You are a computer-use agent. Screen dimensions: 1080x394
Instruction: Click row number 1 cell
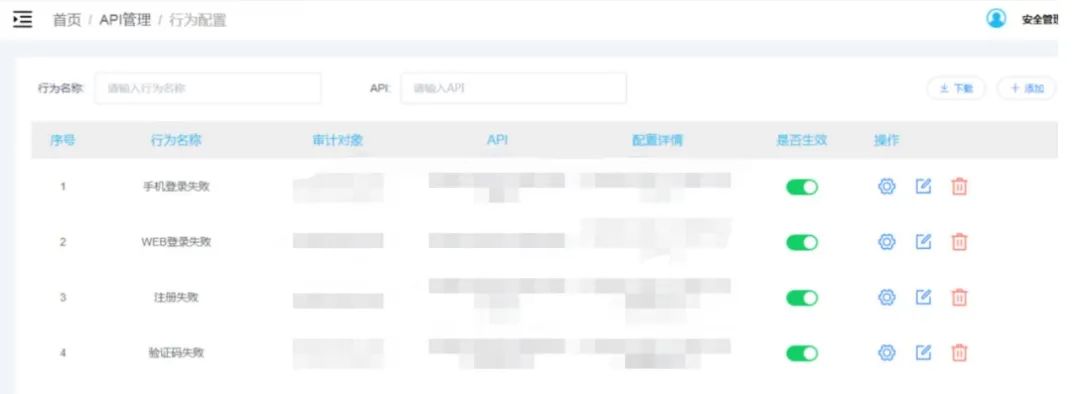(63, 186)
